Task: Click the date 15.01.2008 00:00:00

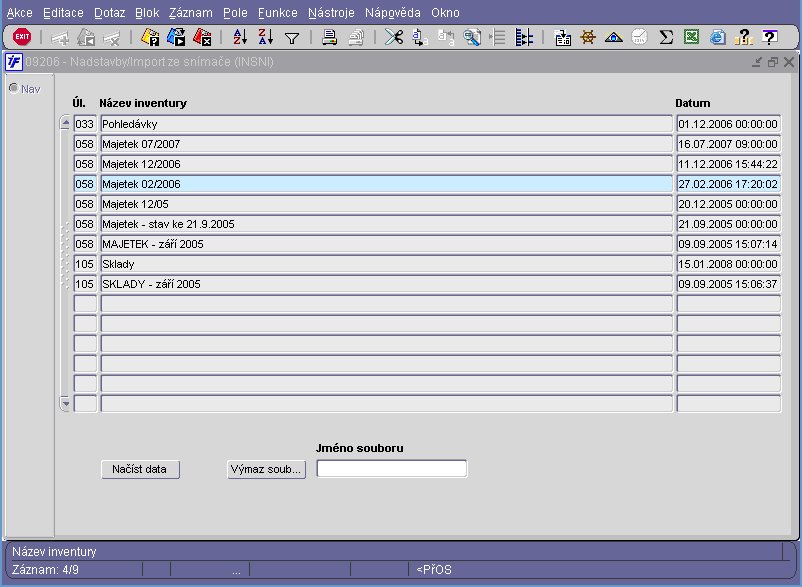Action: coord(728,264)
